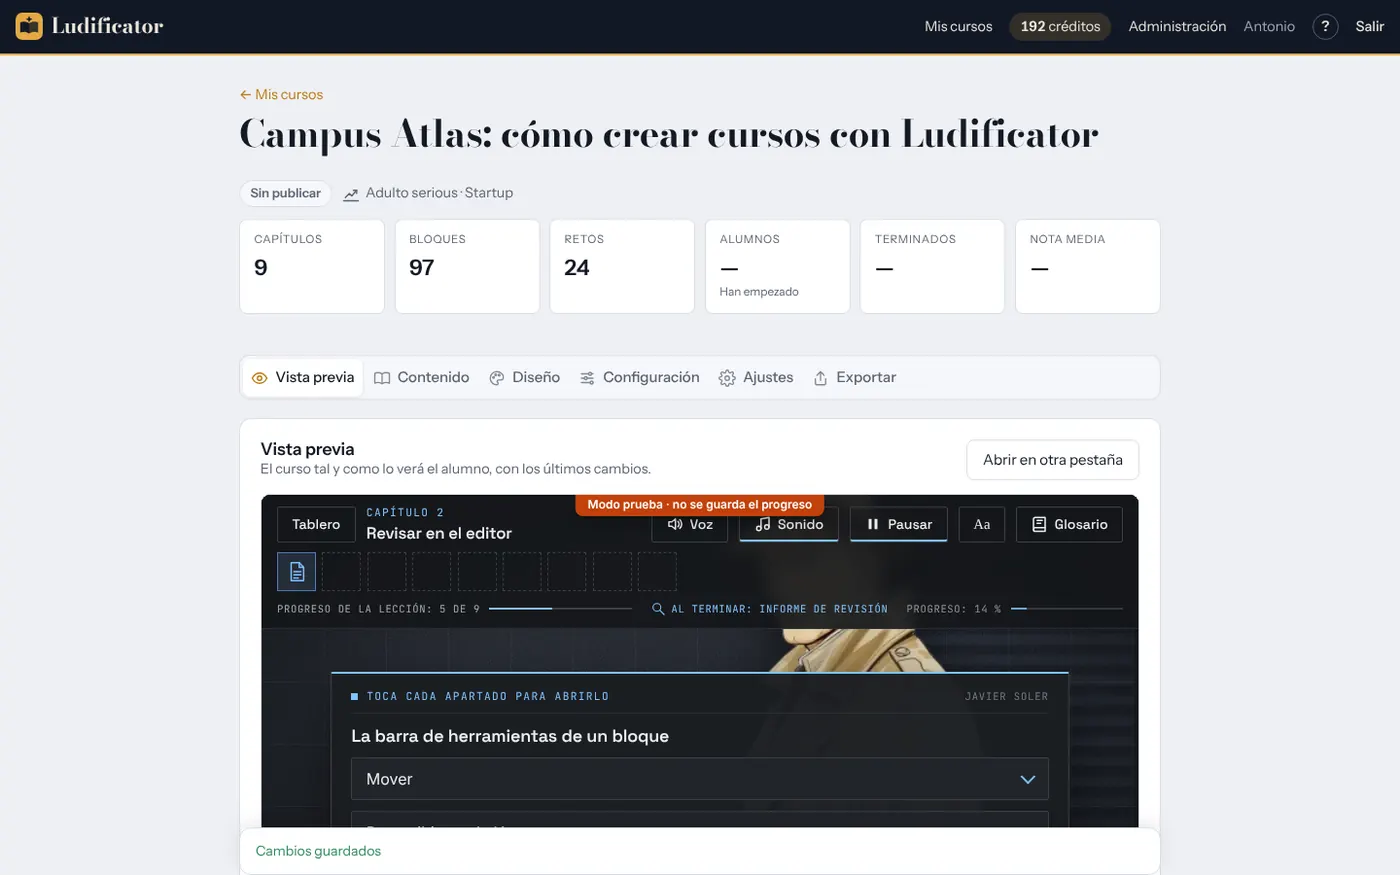Click the Revisar en el editor title
The image size is (1400, 875).
point(439,534)
